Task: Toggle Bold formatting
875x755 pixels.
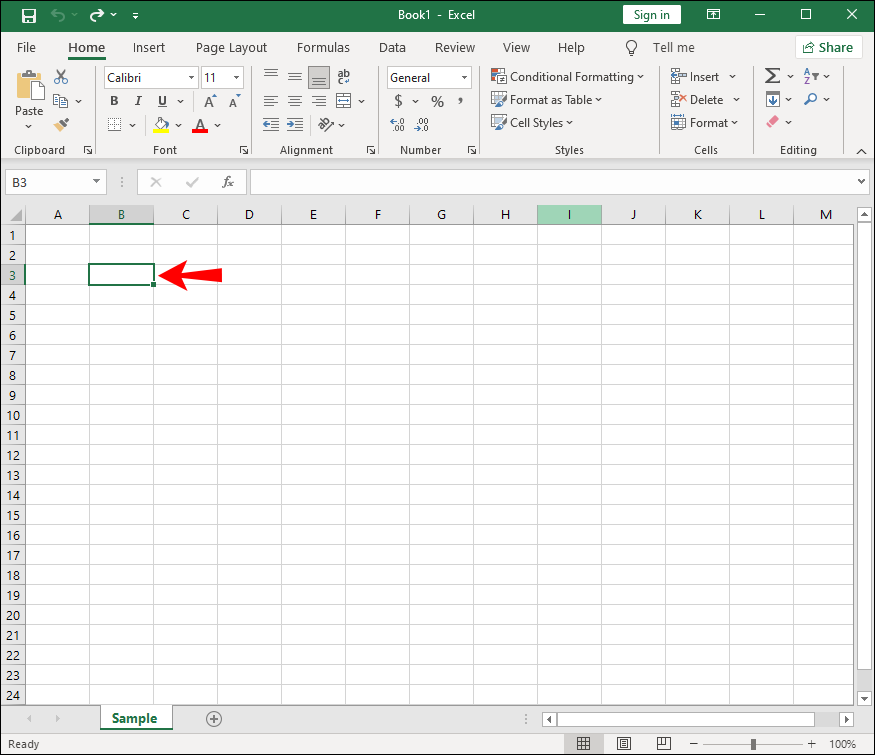Action: 114,101
